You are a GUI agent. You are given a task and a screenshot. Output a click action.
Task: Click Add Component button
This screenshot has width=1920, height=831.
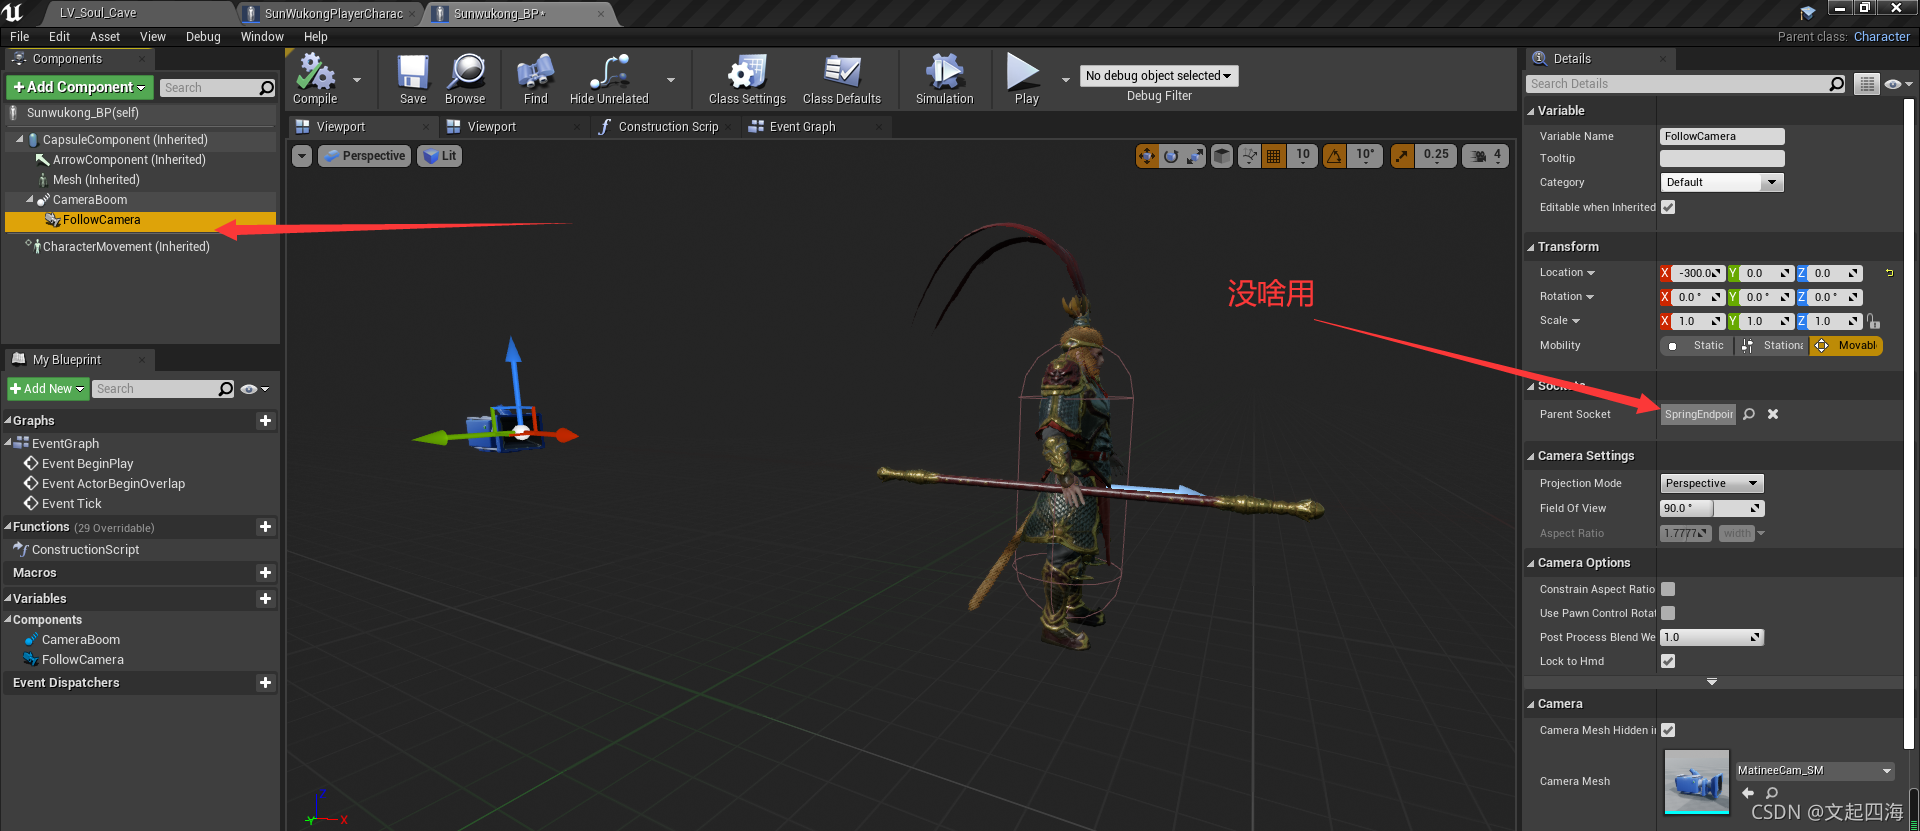80,87
